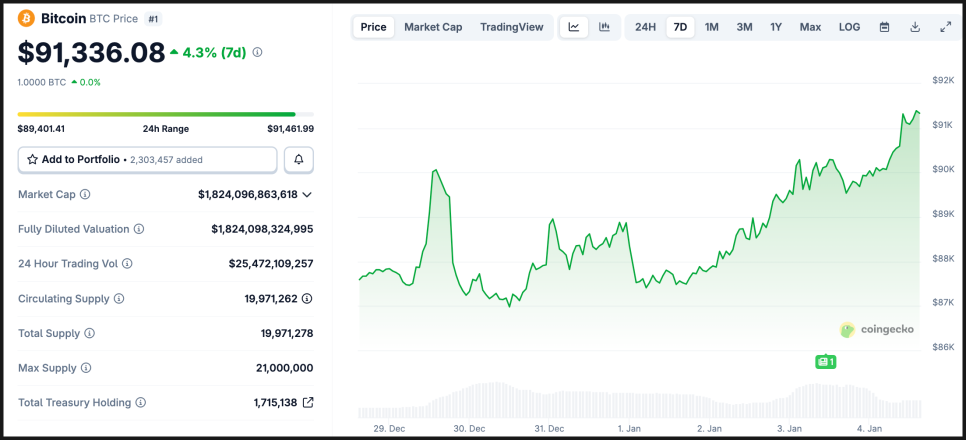Switch to the Market Cap tab
This screenshot has width=966, height=440.
[433, 27]
